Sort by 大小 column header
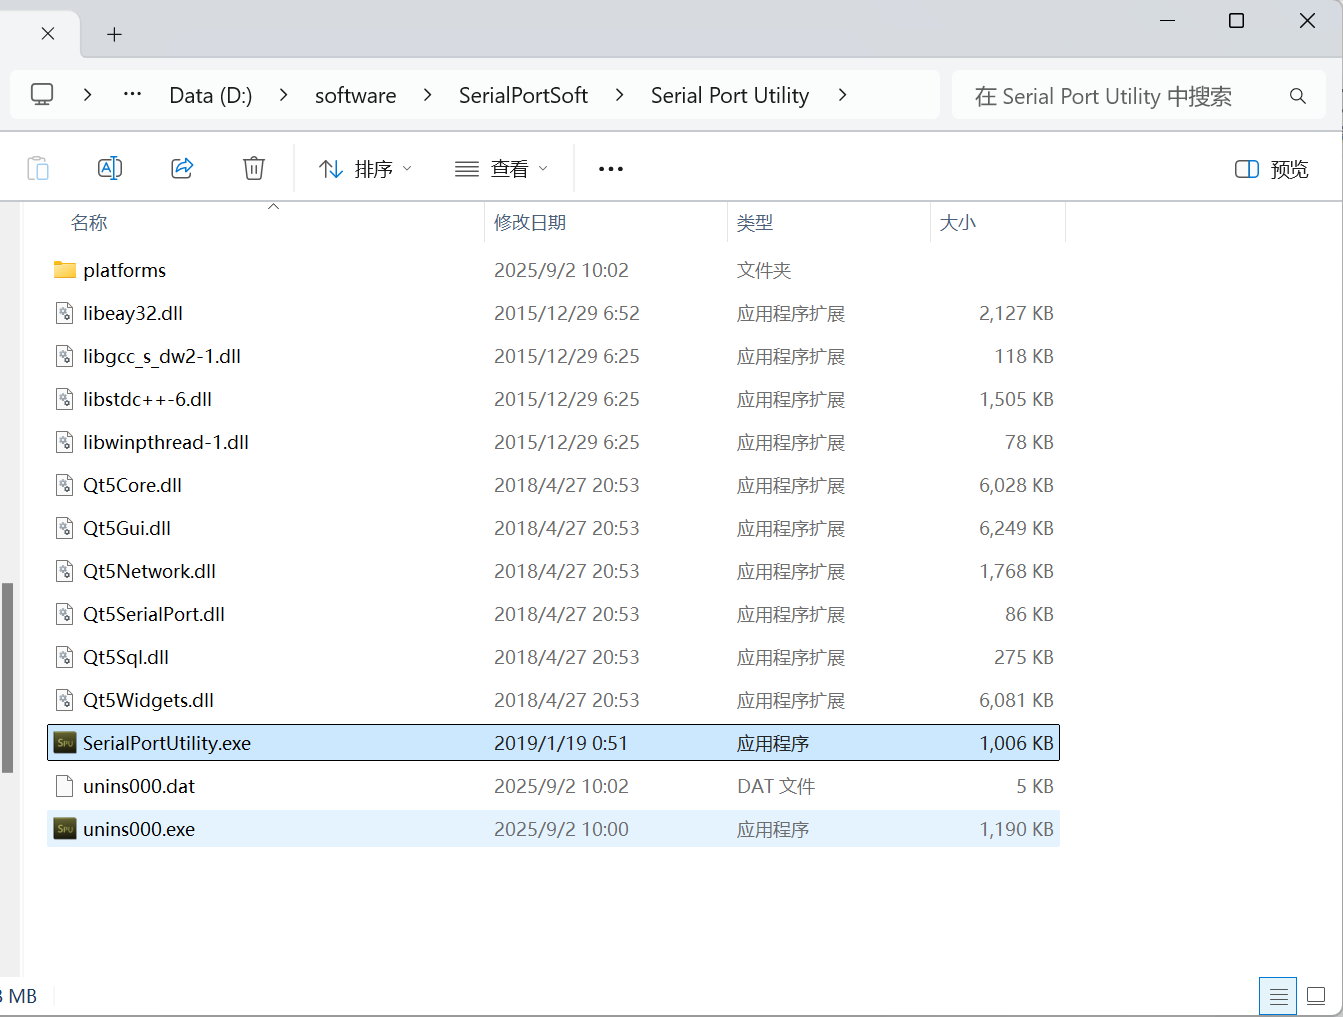Viewport: 1343px width, 1017px height. [x=957, y=223]
